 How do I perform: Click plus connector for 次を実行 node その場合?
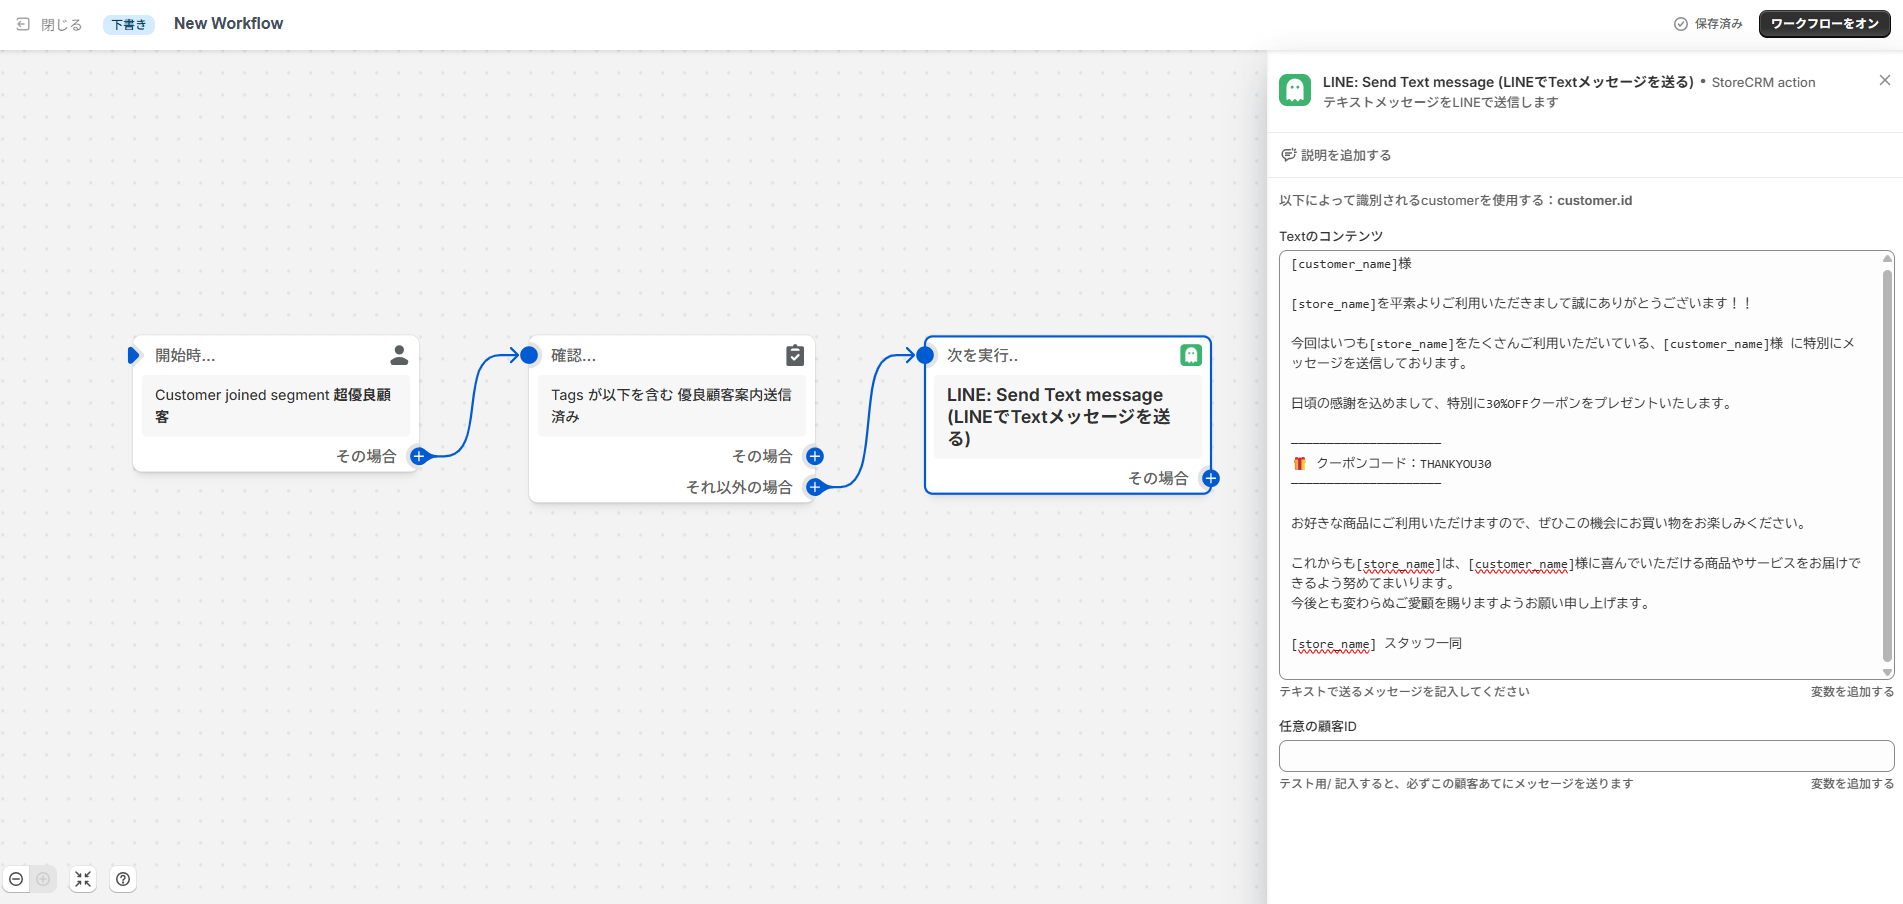coord(1211,478)
